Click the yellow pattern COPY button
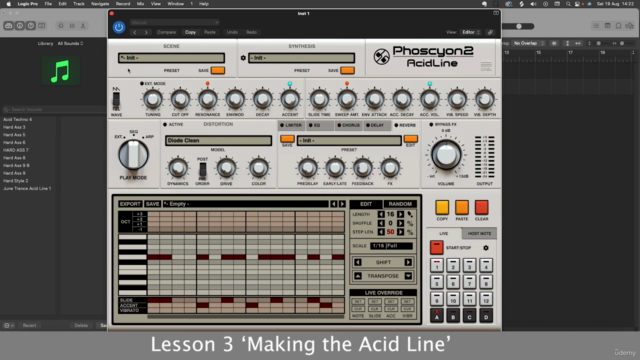Image resolution: width=640 pixels, height=360 pixels. coord(442,207)
